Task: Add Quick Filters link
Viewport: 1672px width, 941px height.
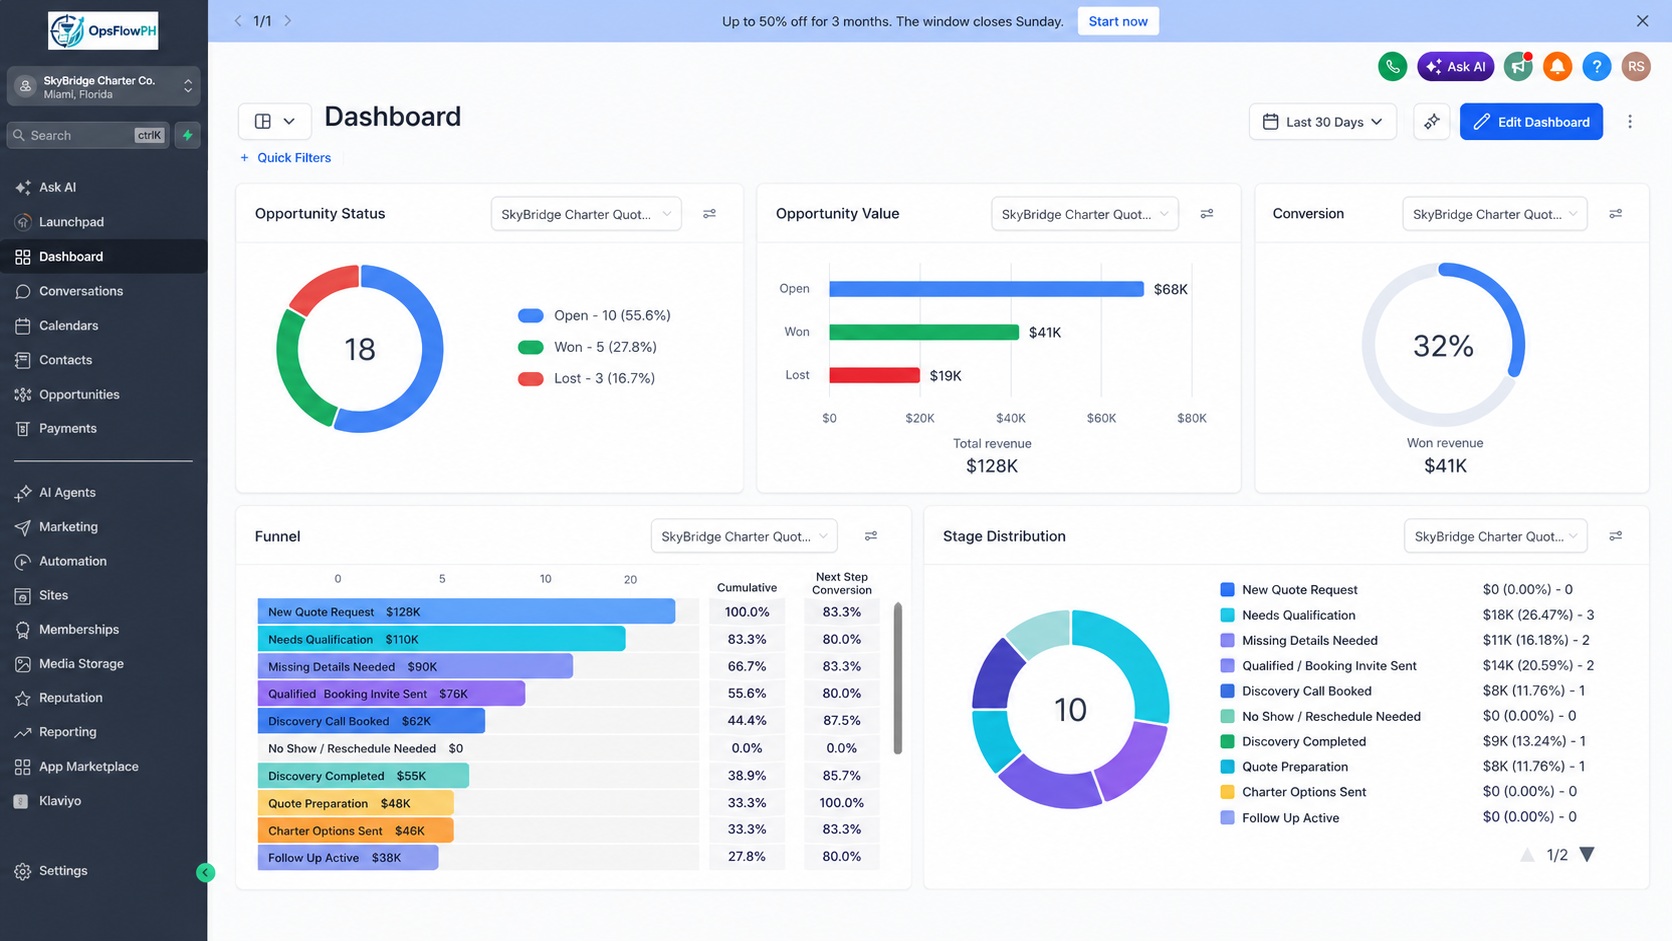Action: tap(285, 158)
